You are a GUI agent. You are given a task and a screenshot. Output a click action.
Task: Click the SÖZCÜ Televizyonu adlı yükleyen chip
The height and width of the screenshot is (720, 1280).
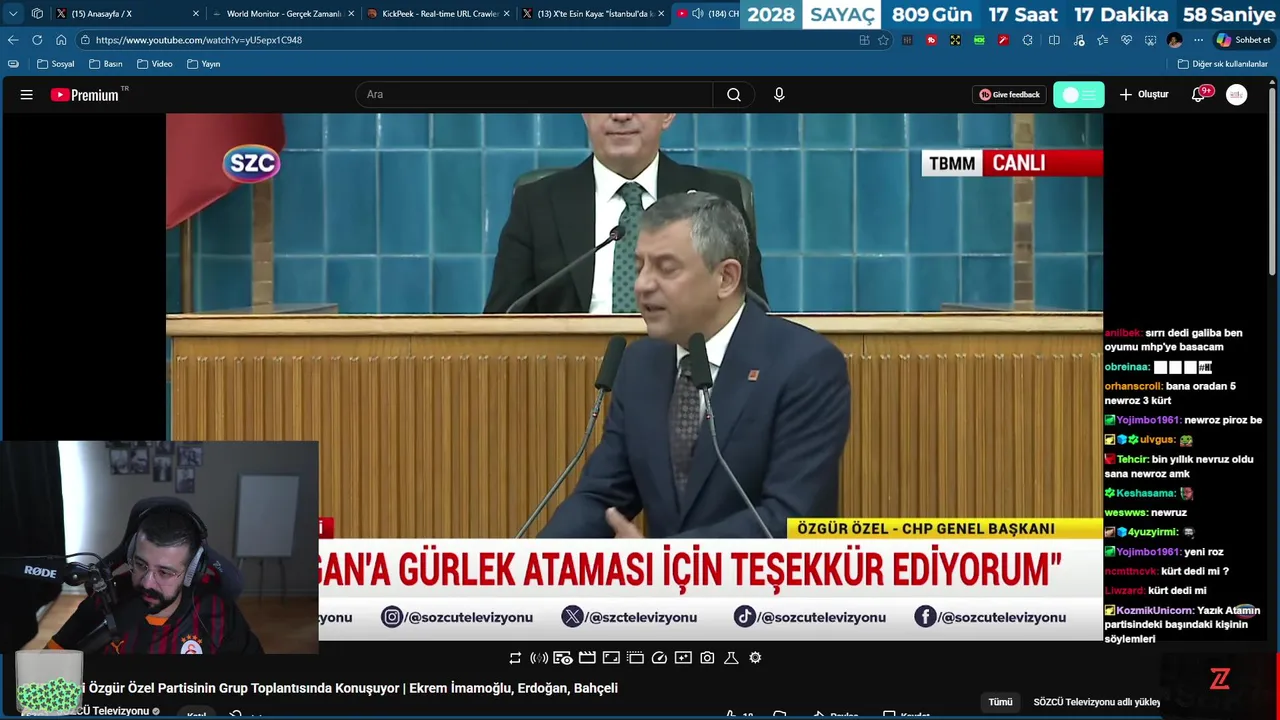coord(1096,702)
